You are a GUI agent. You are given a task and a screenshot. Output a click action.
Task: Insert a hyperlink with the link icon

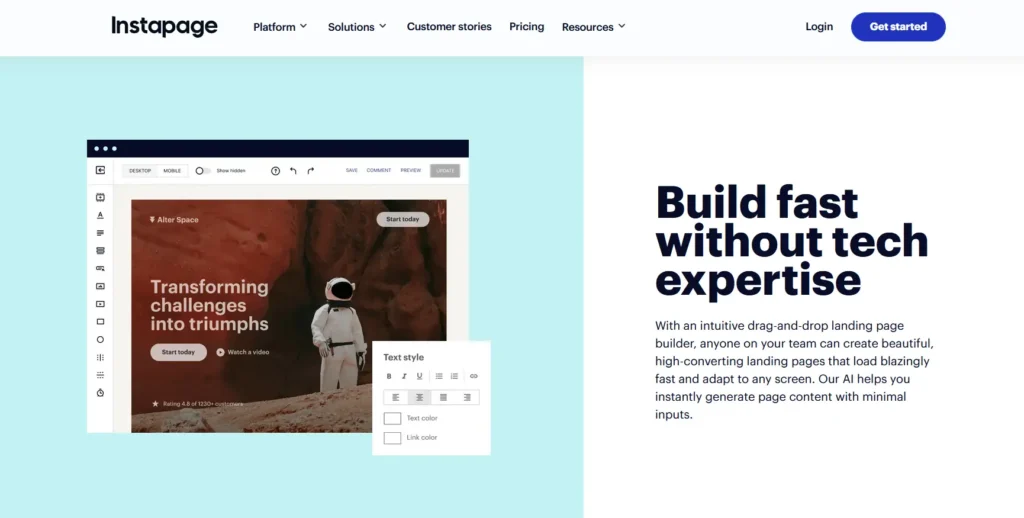474,376
